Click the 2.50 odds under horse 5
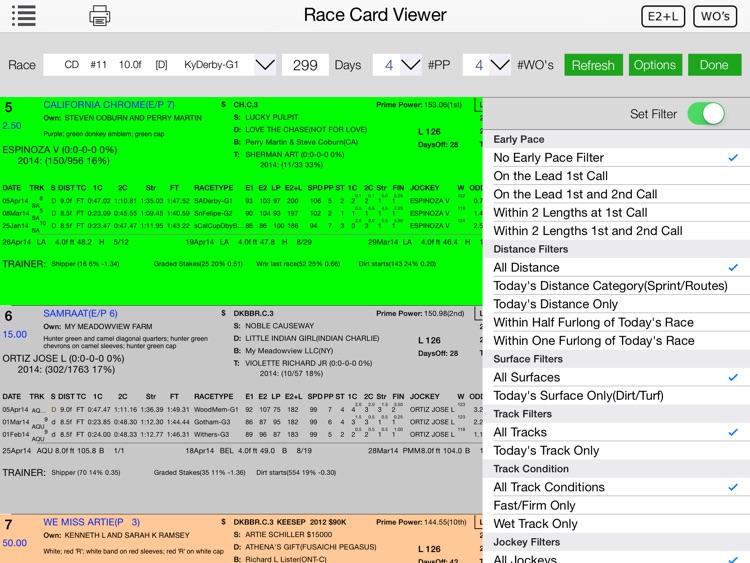This screenshot has width=750, height=563. [12, 125]
